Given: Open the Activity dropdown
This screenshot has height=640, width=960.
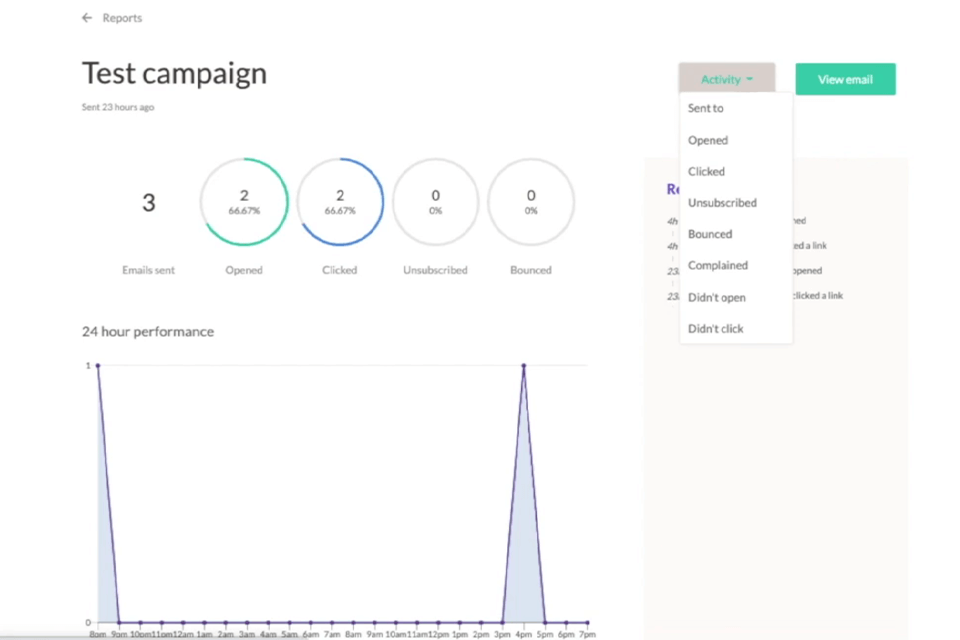Looking at the screenshot, I should click(x=726, y=79).
